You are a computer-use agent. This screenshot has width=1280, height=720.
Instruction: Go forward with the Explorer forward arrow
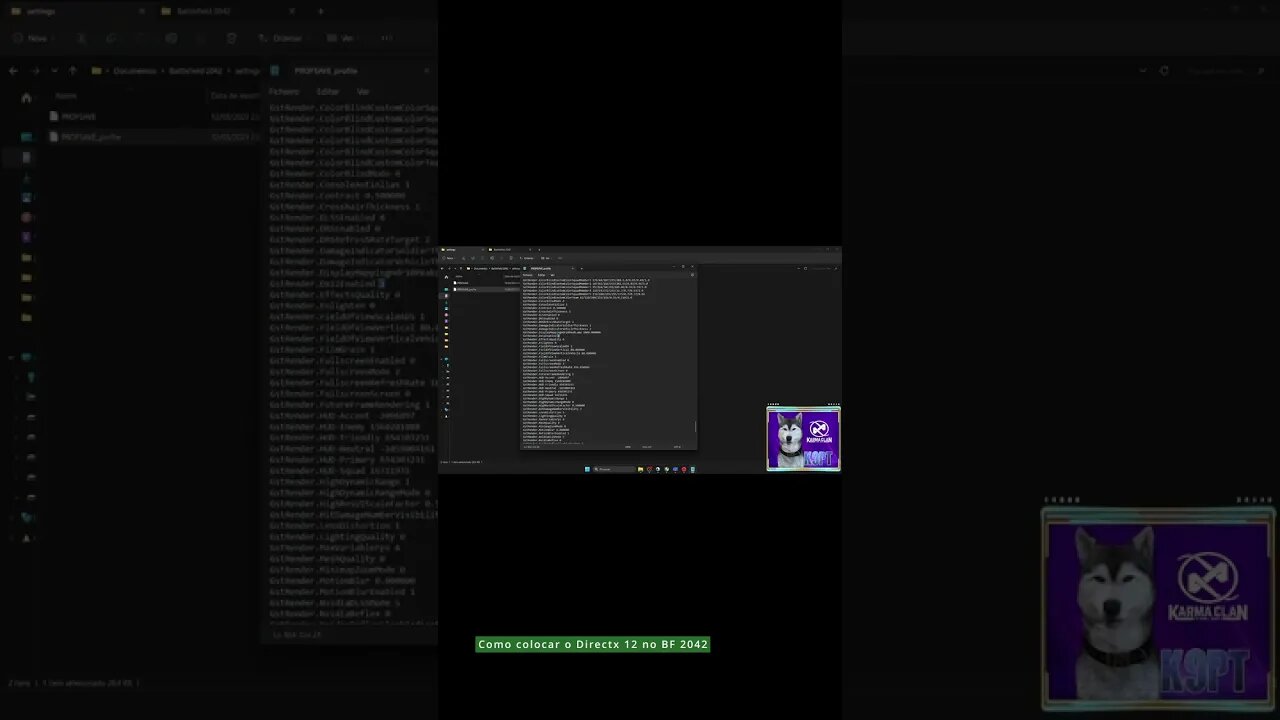click(34, 71)
